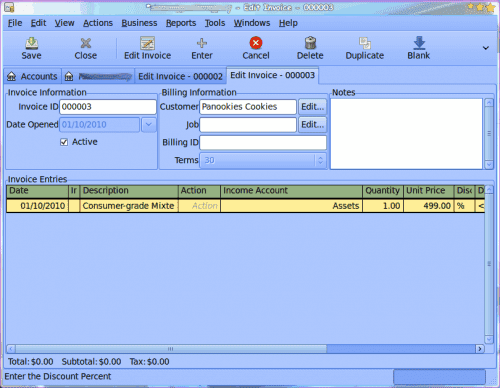Image resolution: width=500 pixels, height=388 pixels.
Task: Click the Income Account column header
Action: [291, 191]
